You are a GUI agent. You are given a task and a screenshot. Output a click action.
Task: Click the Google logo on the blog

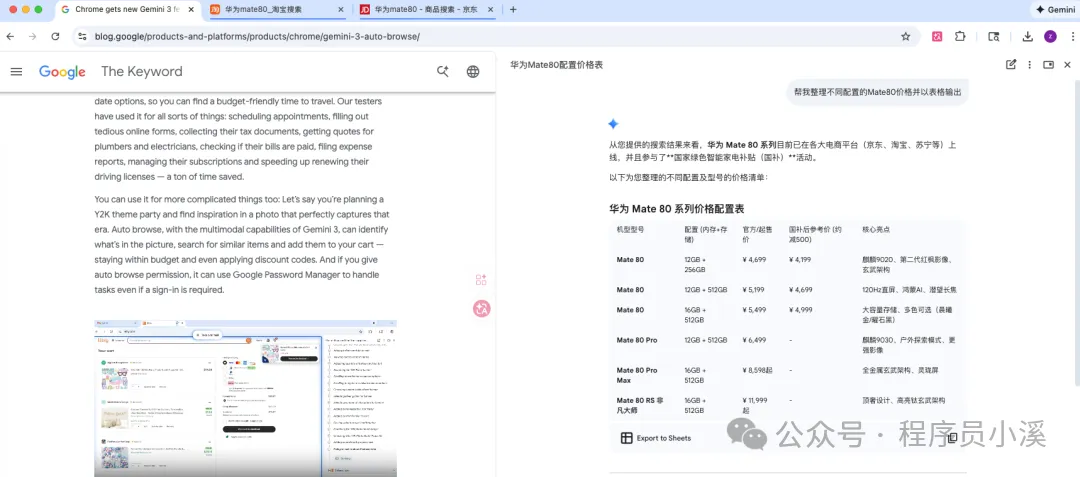pos(62,72)
